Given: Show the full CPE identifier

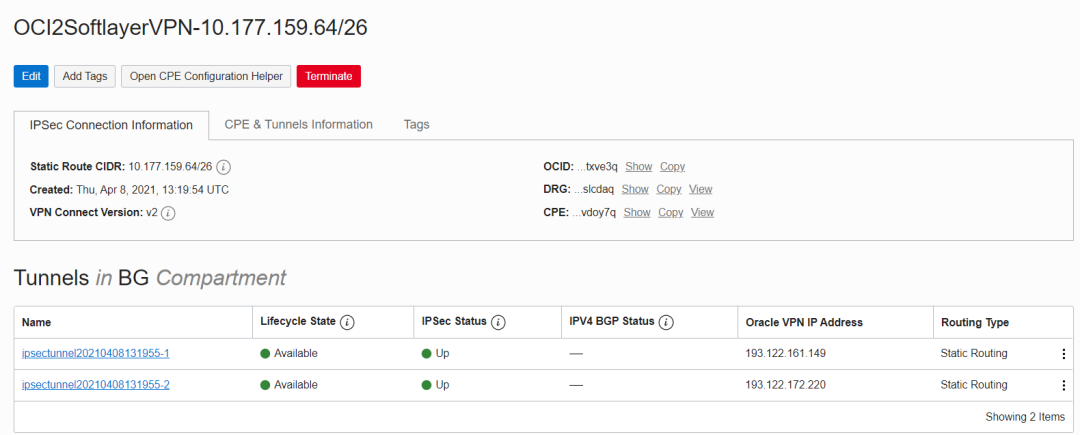Looking at the screenshot, I should click(x=637, y=213).
